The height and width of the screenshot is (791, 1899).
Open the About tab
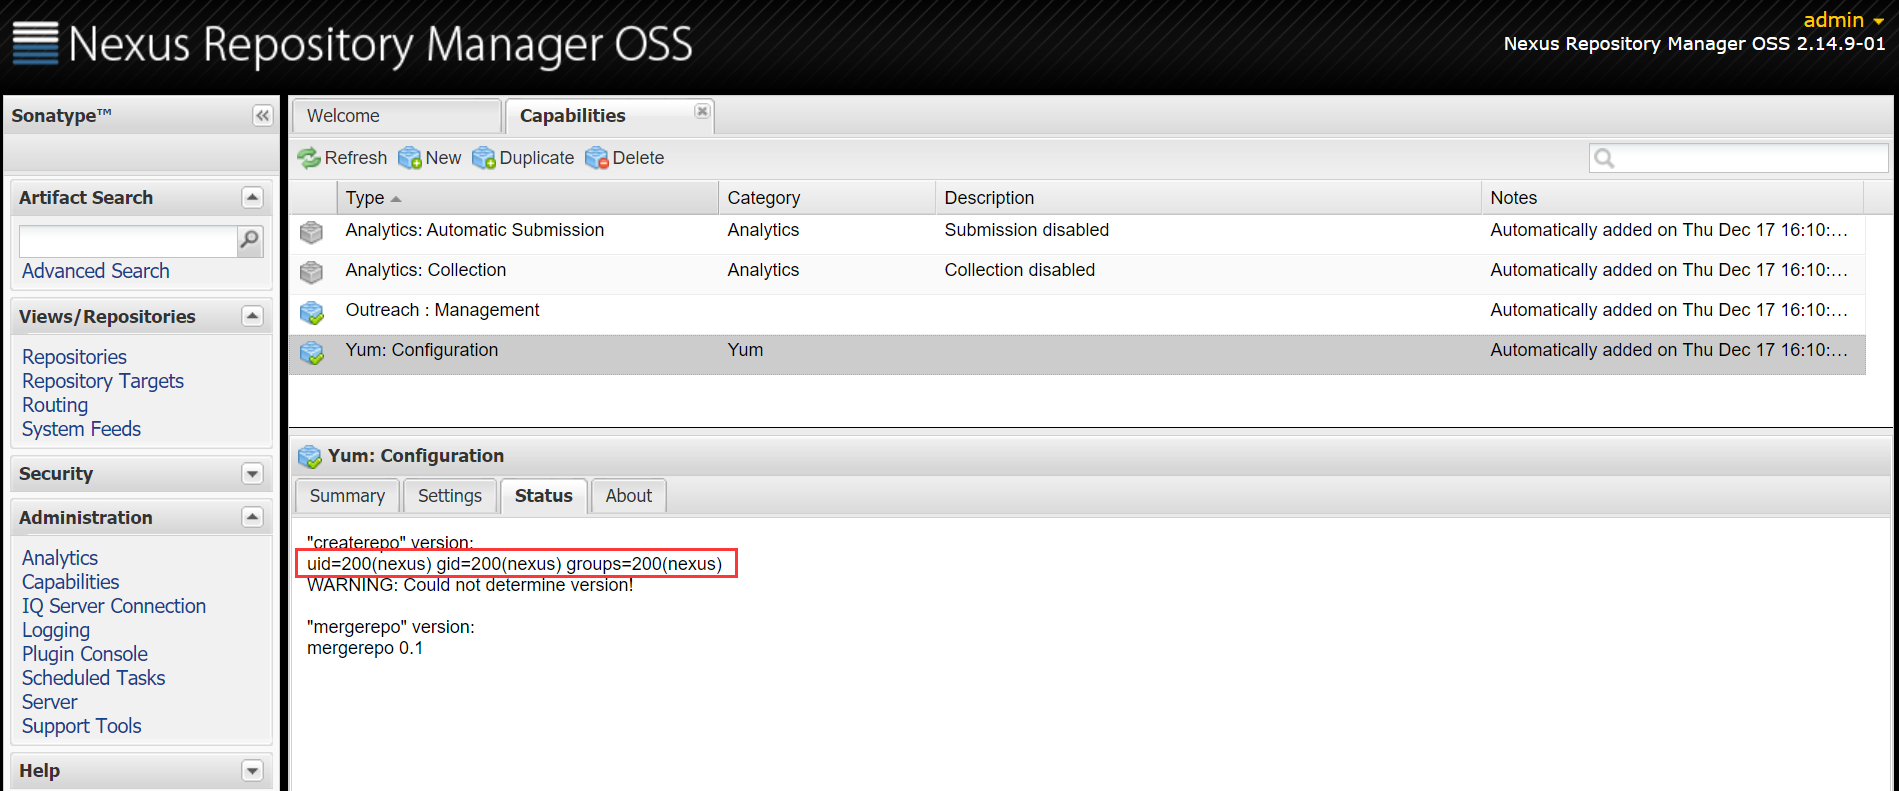(629, 496)
